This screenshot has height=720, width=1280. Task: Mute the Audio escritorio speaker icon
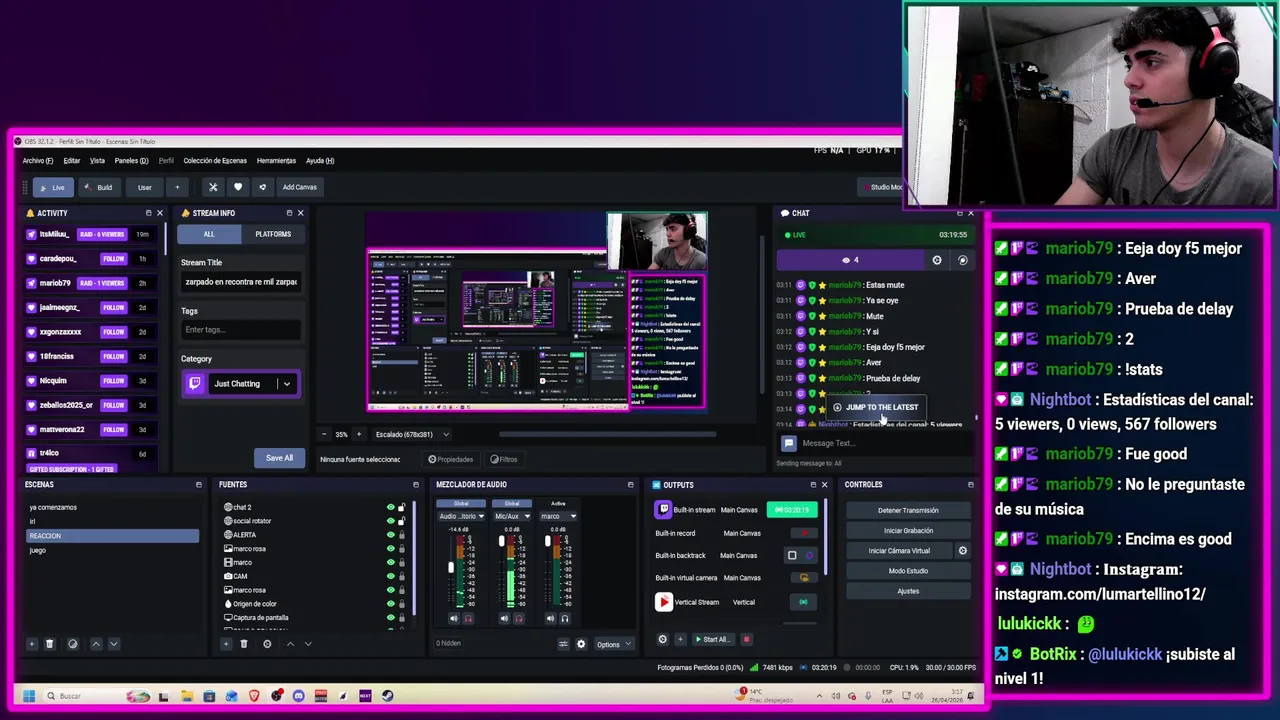tap(453, 618)
